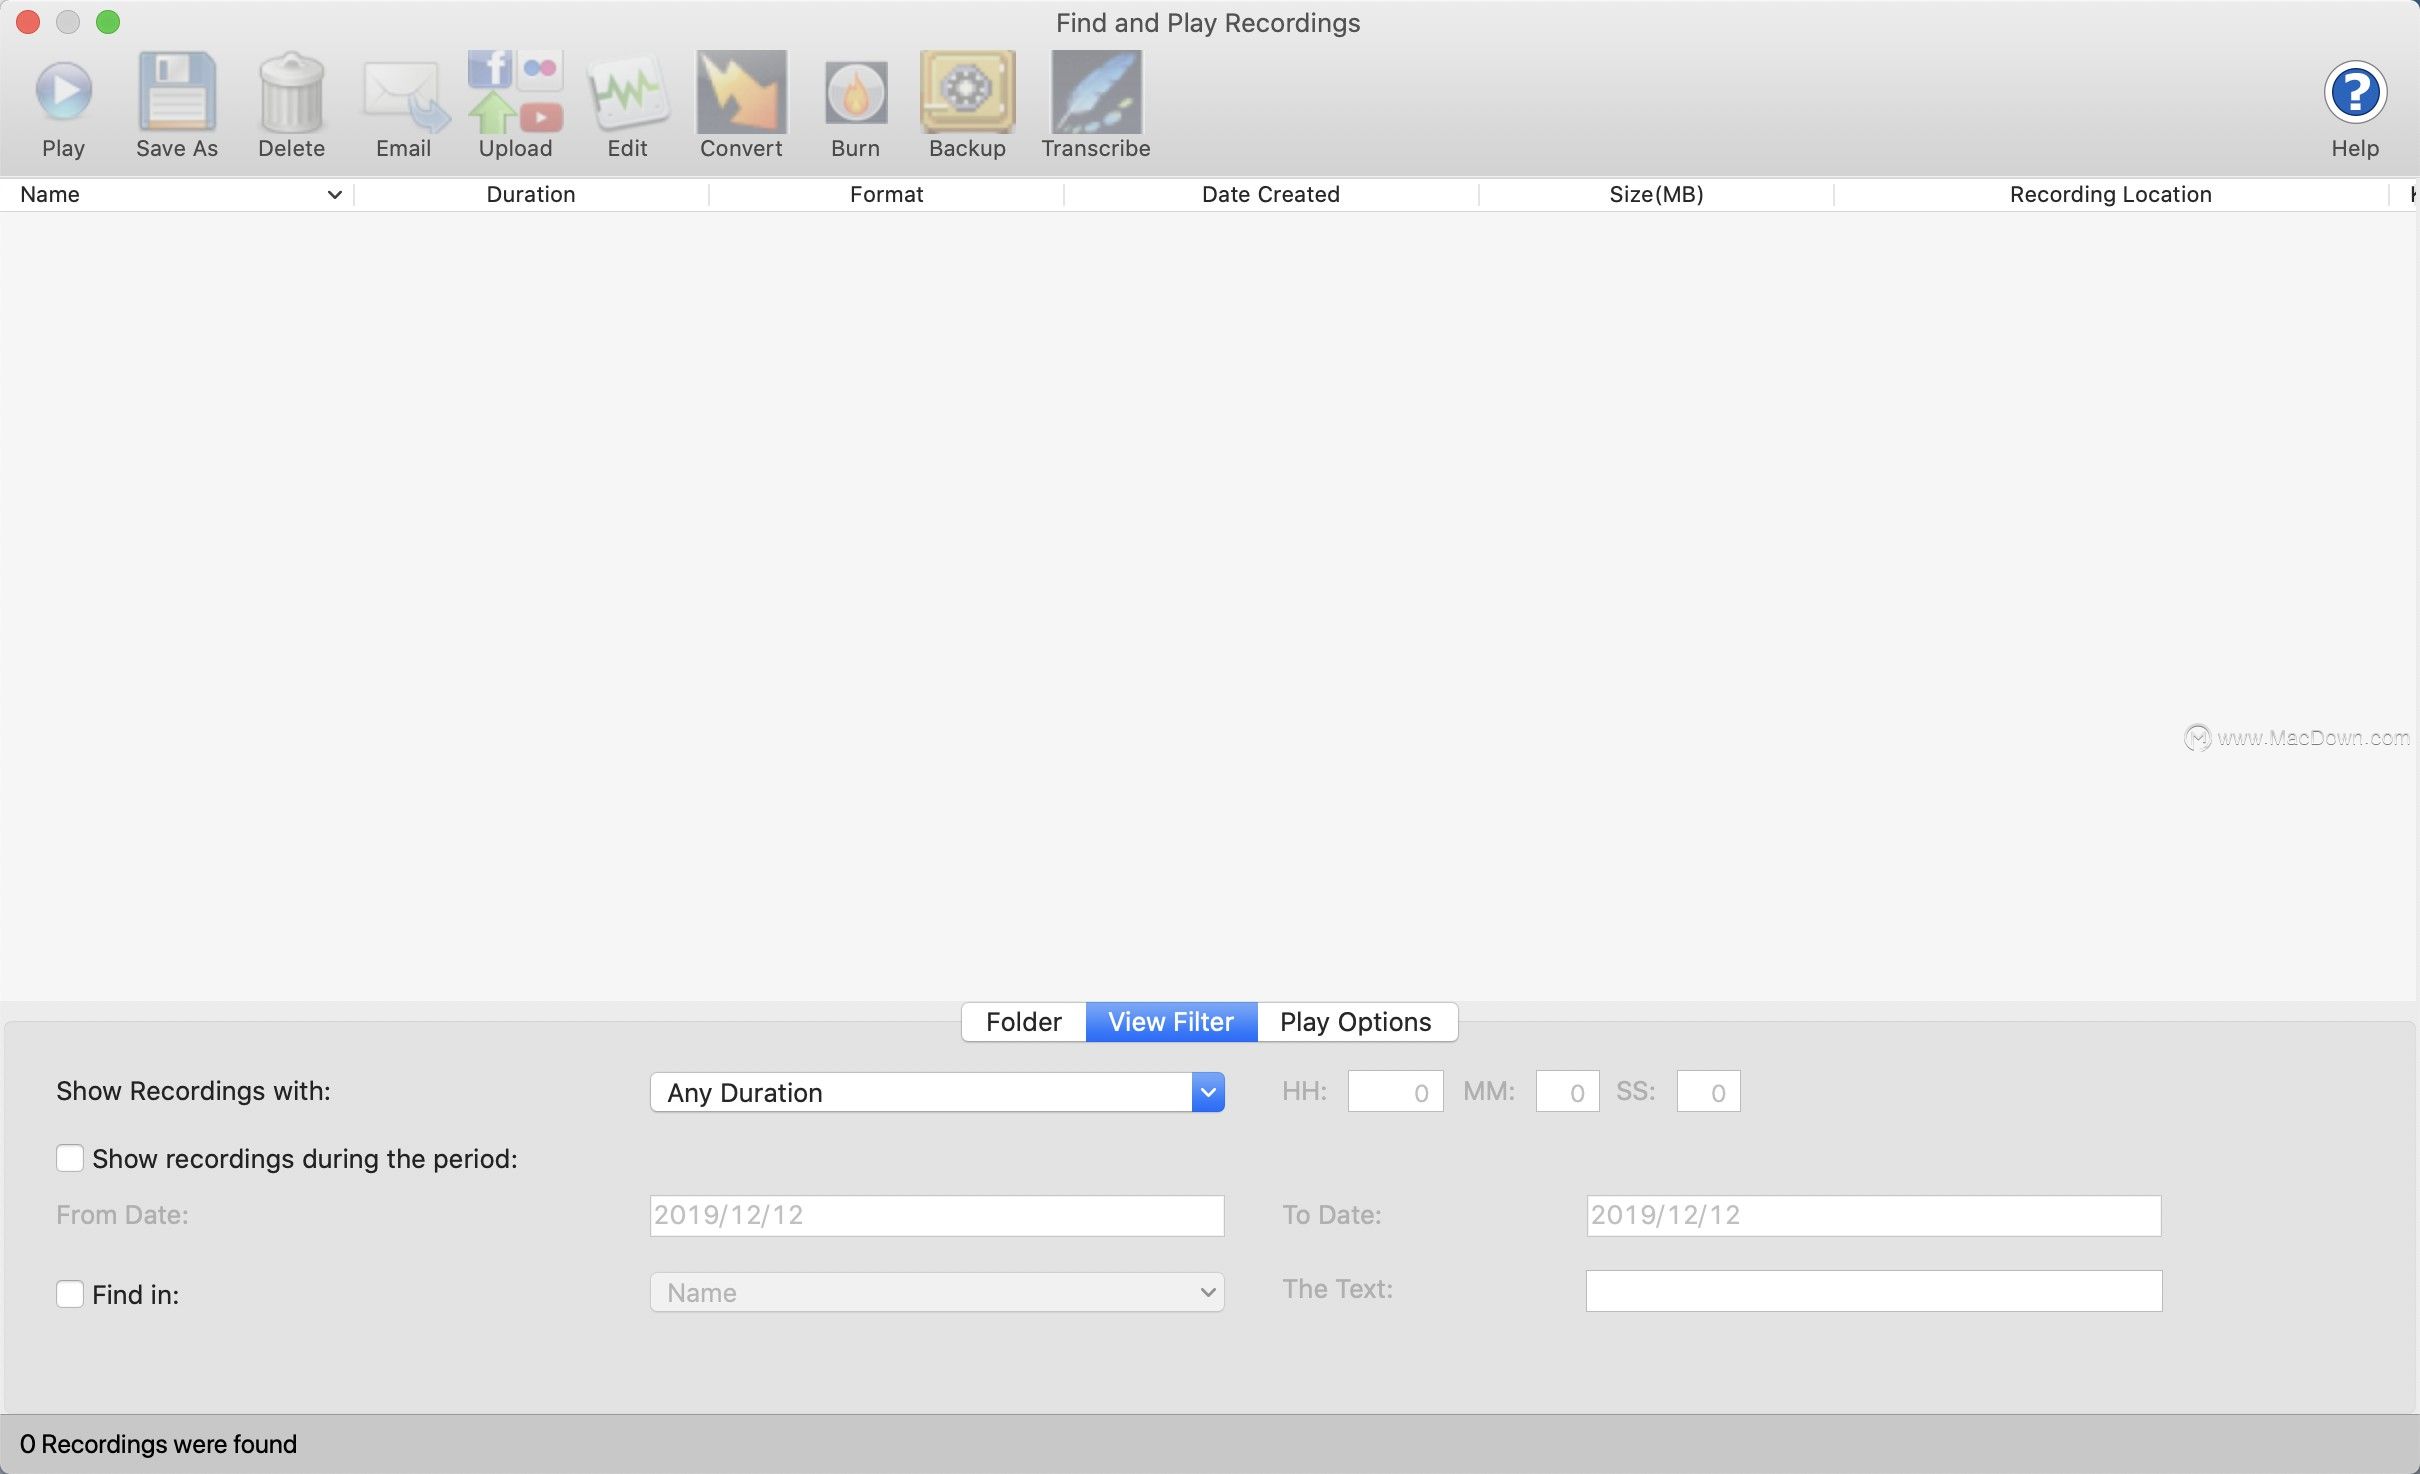This screenshot has width=2420, height=1474.
Task: Click the Play toolbar icon
Action: click(x=63, y=91)
